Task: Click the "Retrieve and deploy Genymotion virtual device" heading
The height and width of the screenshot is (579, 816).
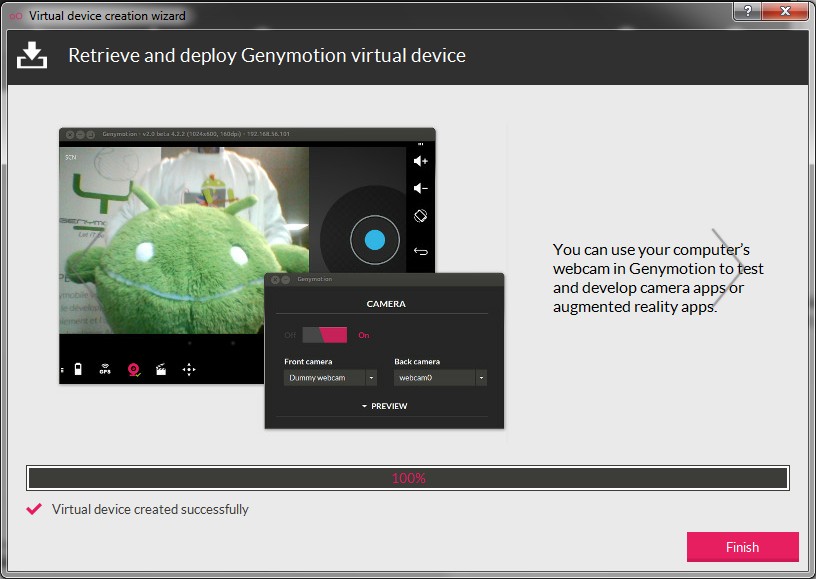Action: coord(267,56)
